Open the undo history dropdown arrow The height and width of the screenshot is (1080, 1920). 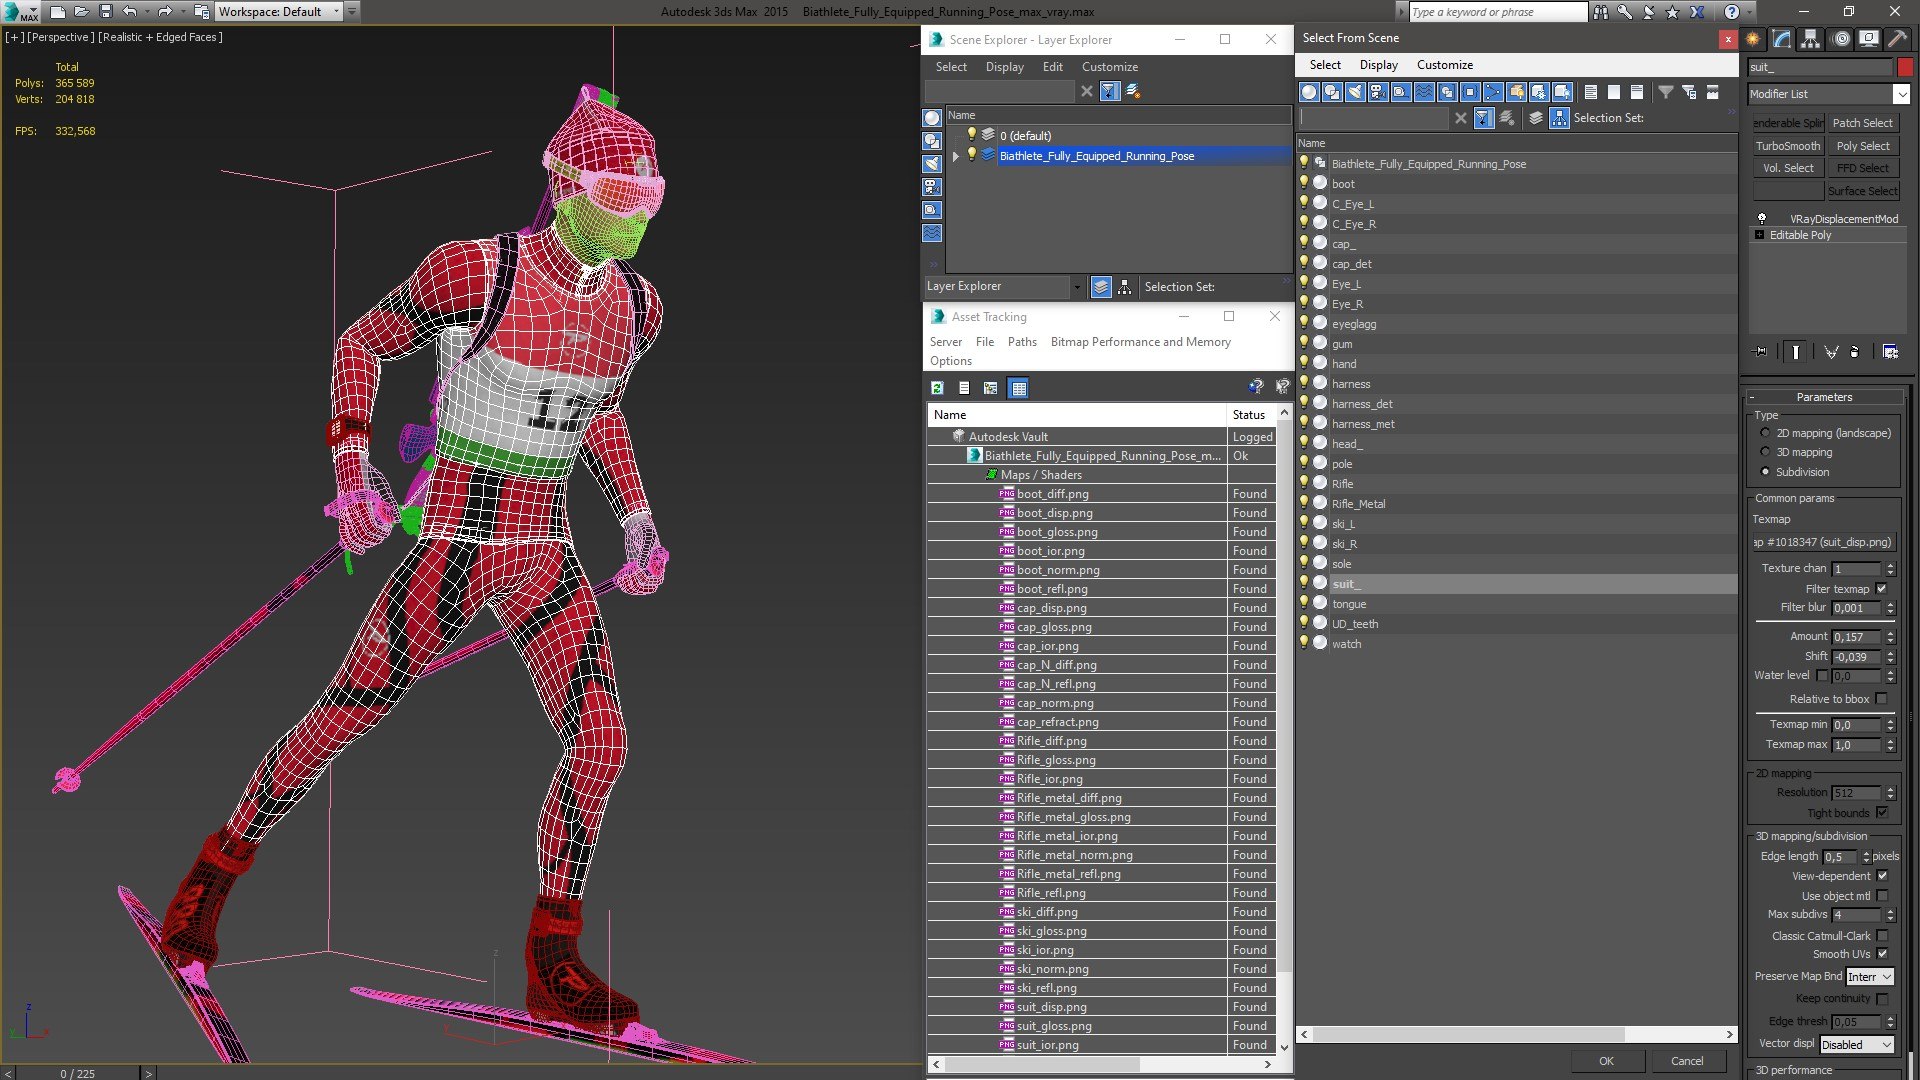click(147, 12)
